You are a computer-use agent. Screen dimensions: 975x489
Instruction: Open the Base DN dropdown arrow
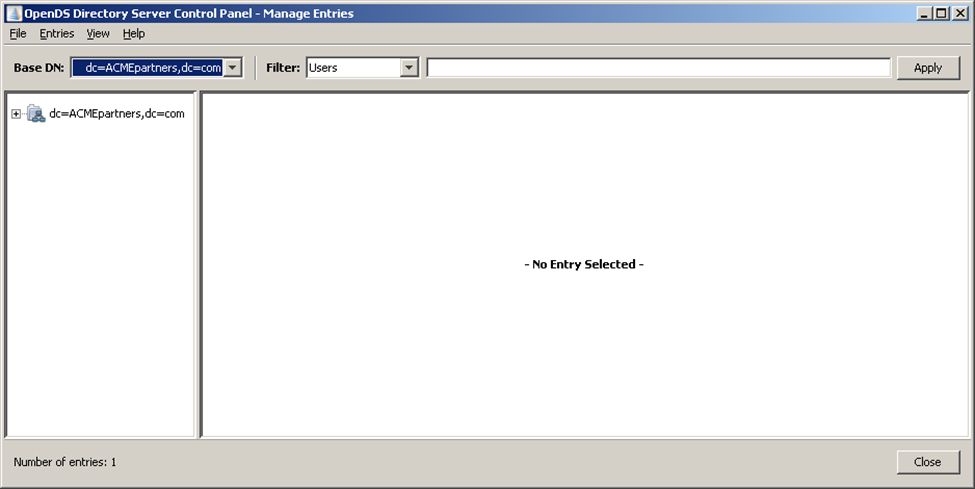[x=232, y=68]
